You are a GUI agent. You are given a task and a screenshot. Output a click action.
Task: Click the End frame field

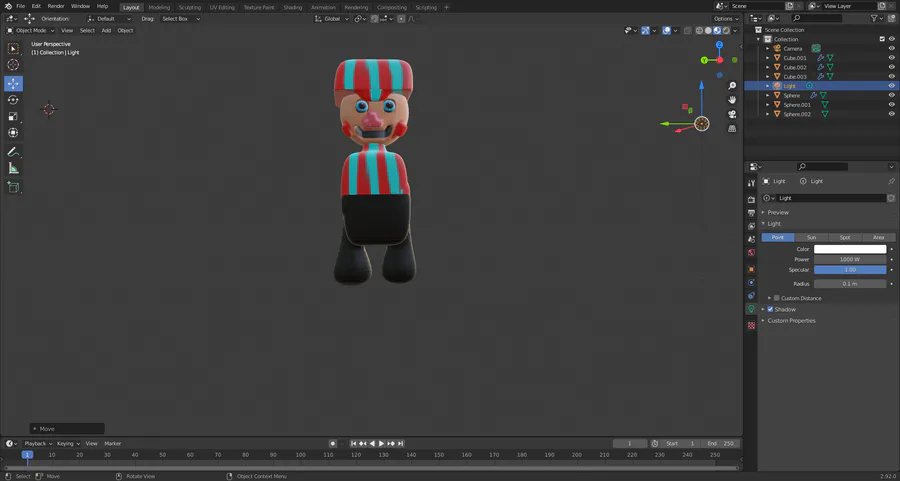(721, 444)
